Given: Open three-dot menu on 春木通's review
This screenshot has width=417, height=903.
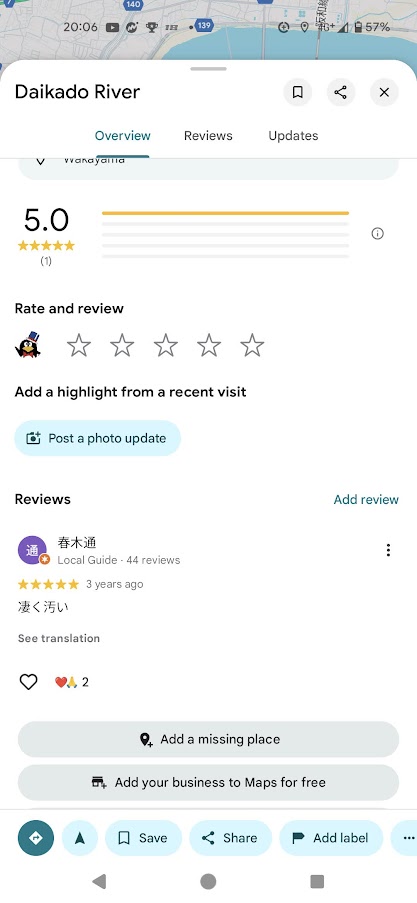Looking at the screenshot, I should point(388,551).
